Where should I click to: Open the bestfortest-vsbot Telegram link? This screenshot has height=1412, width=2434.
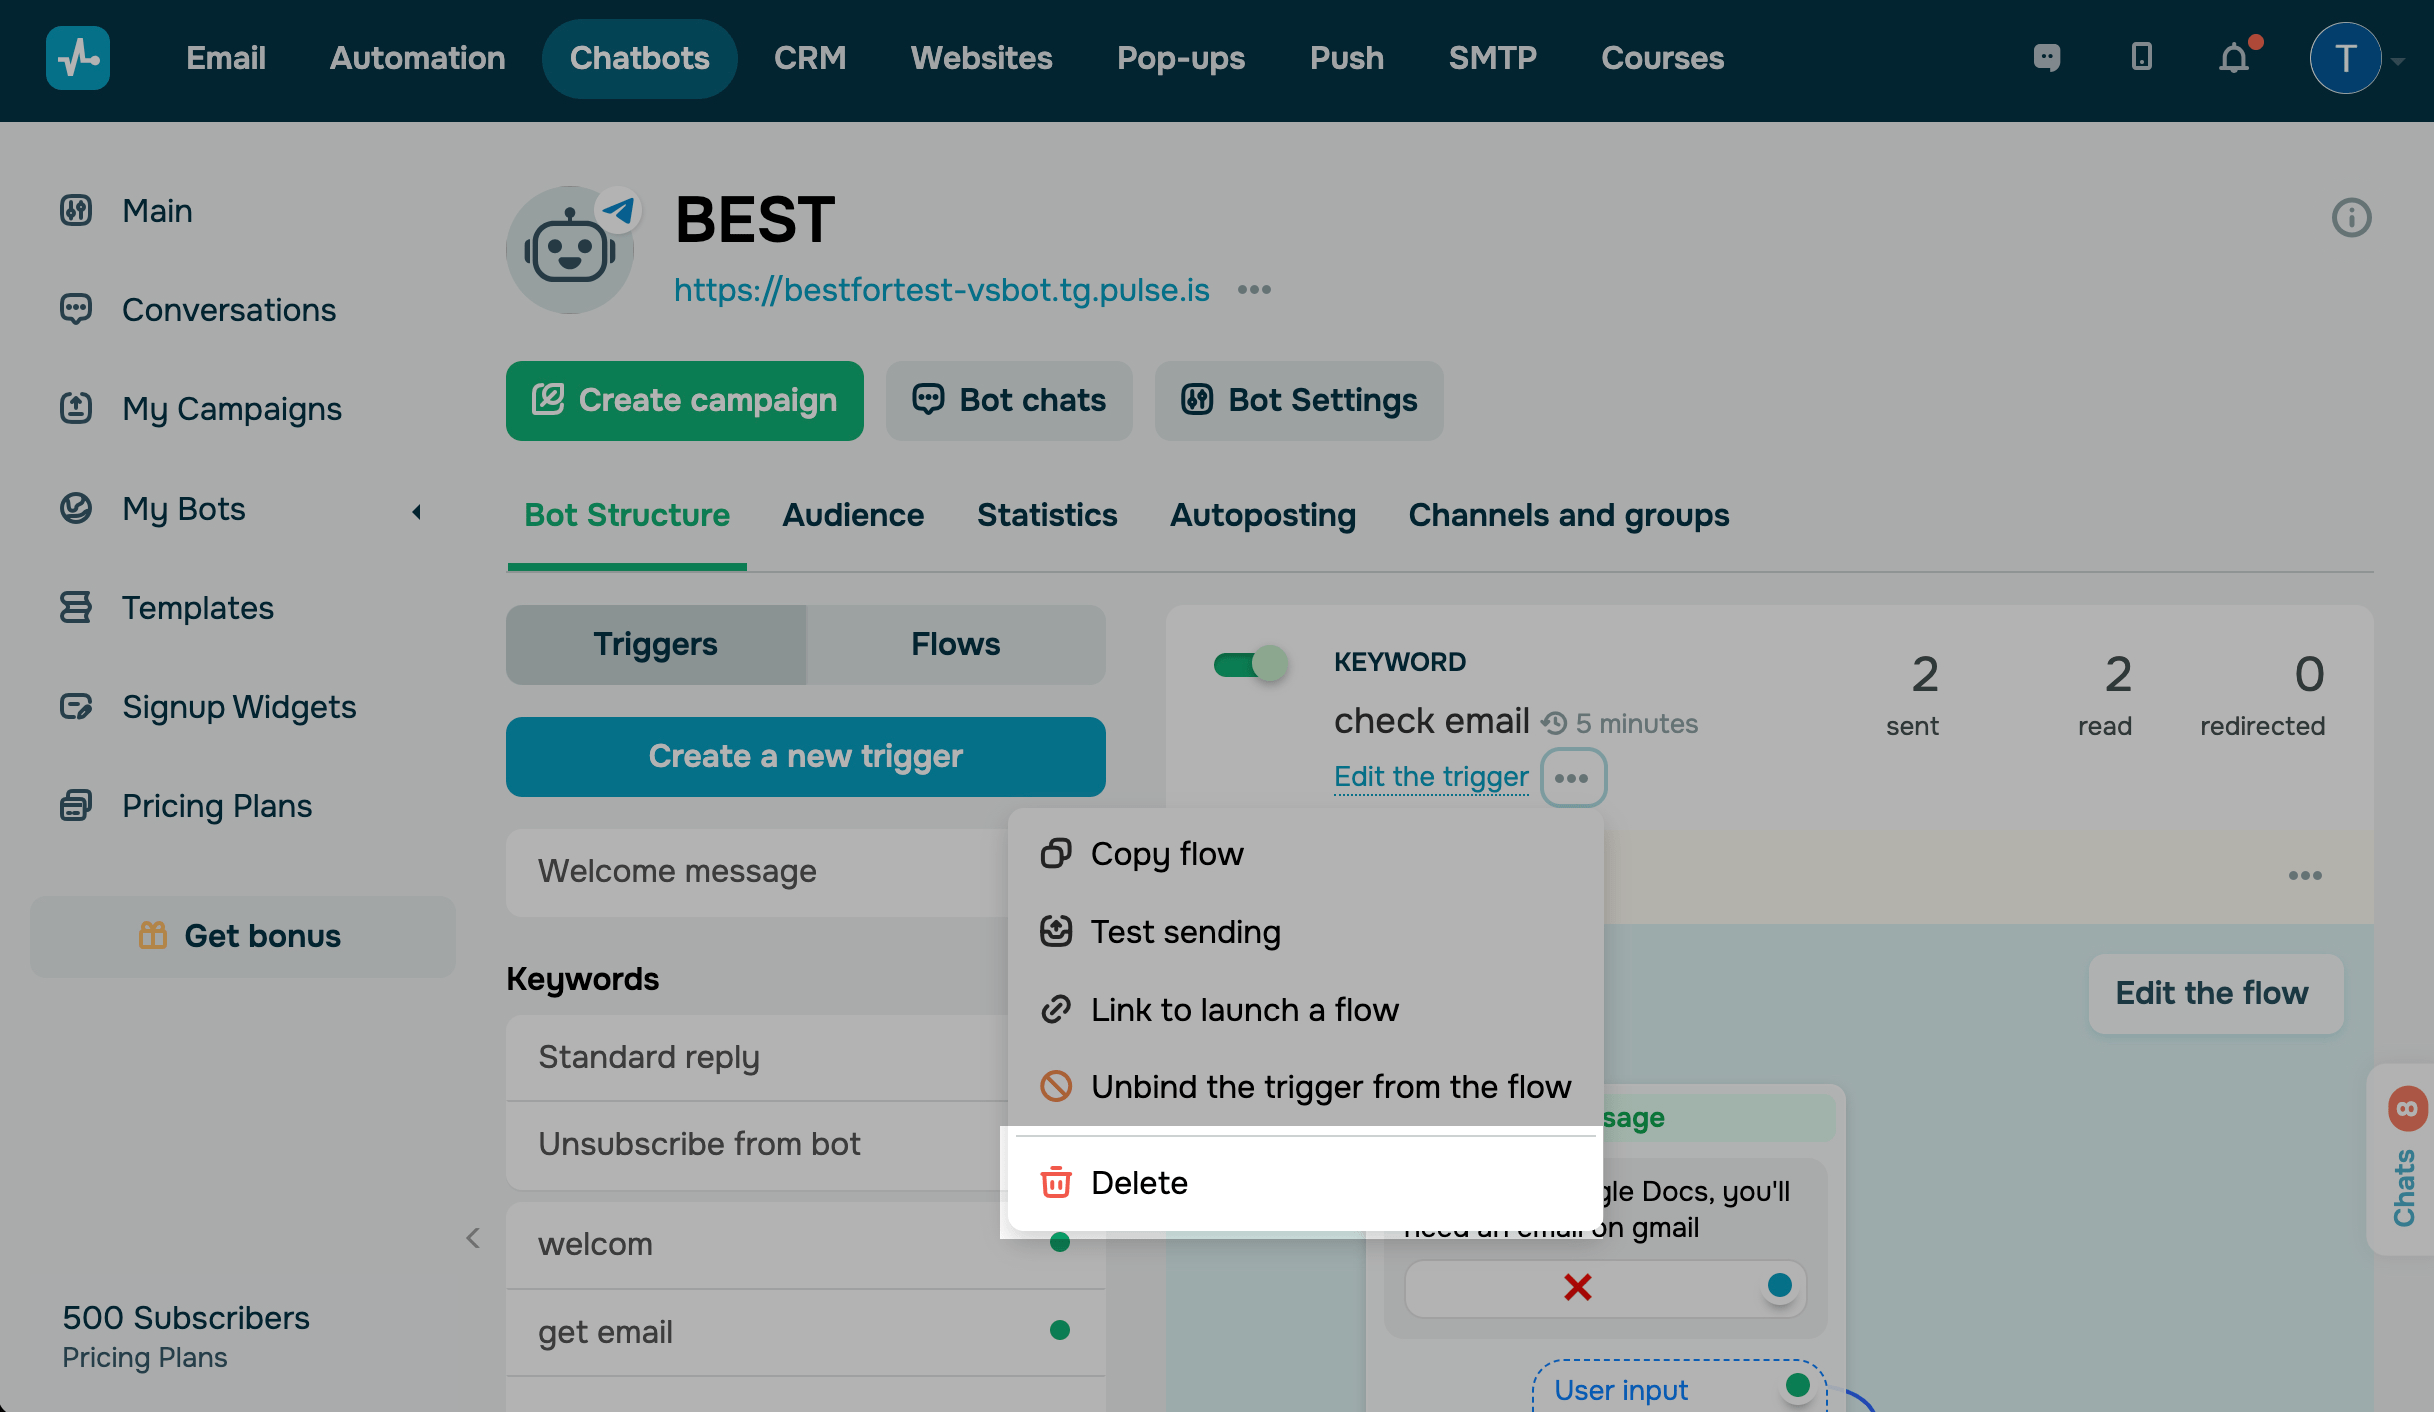tap(941, 290)
